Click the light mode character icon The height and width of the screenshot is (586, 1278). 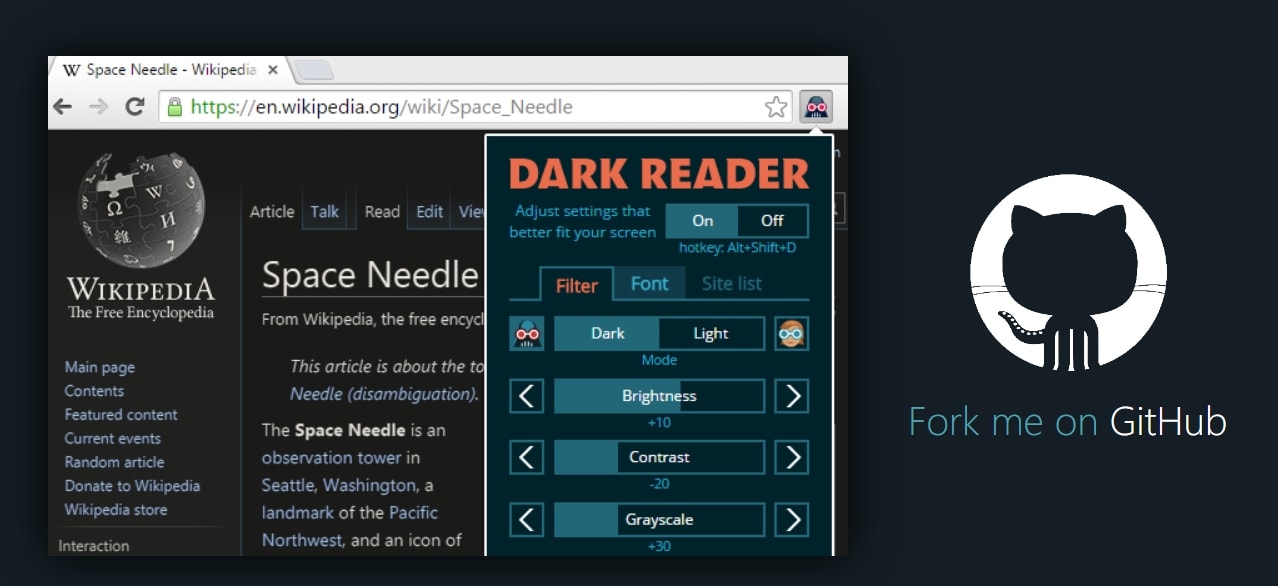[x=791, y=334]
